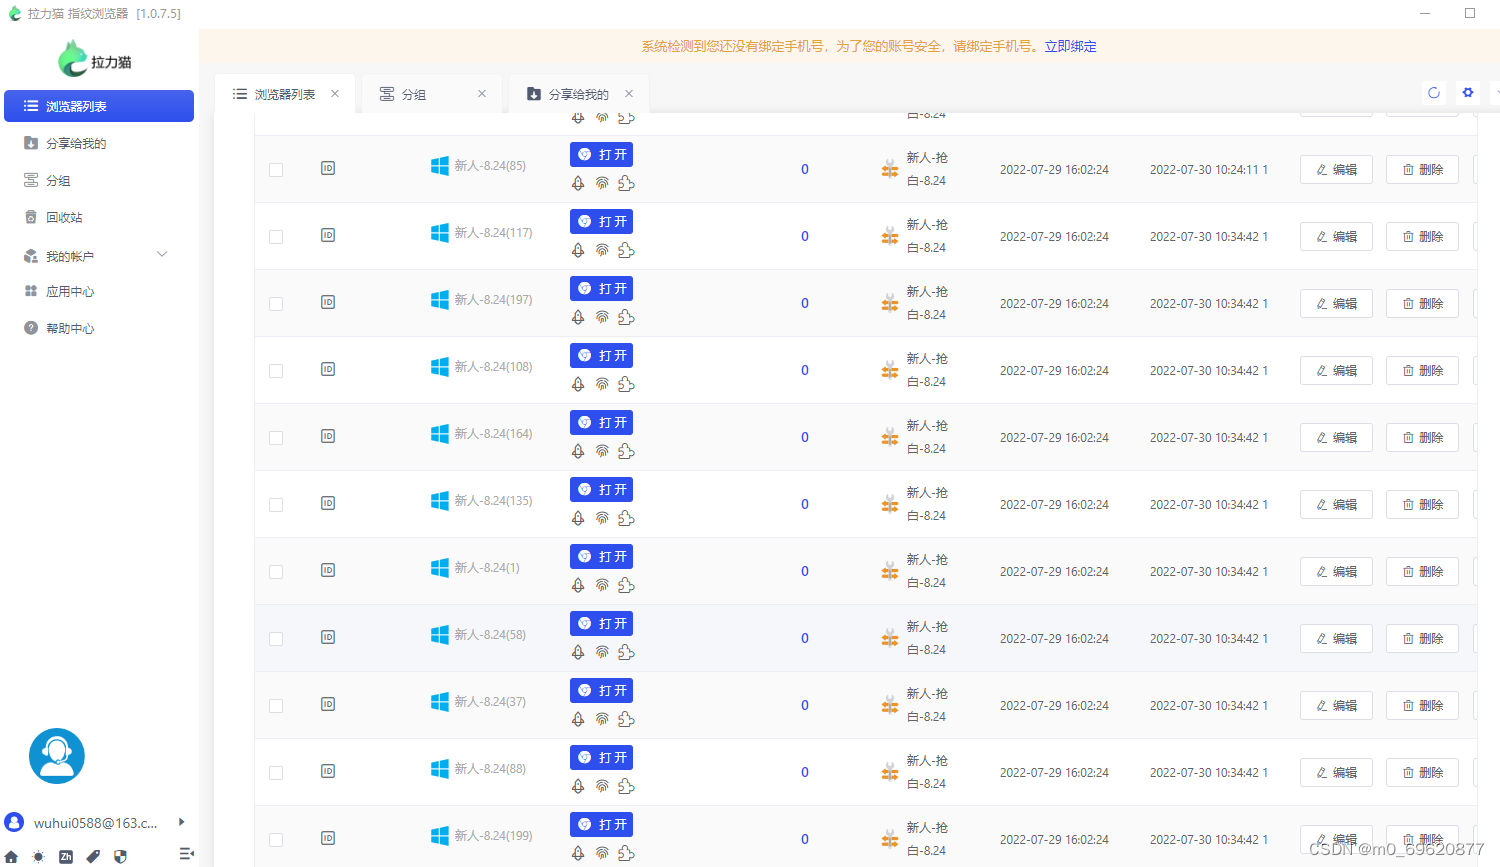The width and height of the screenshot is (1500, 867).
Task: Tick checkbox for 新人-8.24(197)
Action: click(276, 304)
